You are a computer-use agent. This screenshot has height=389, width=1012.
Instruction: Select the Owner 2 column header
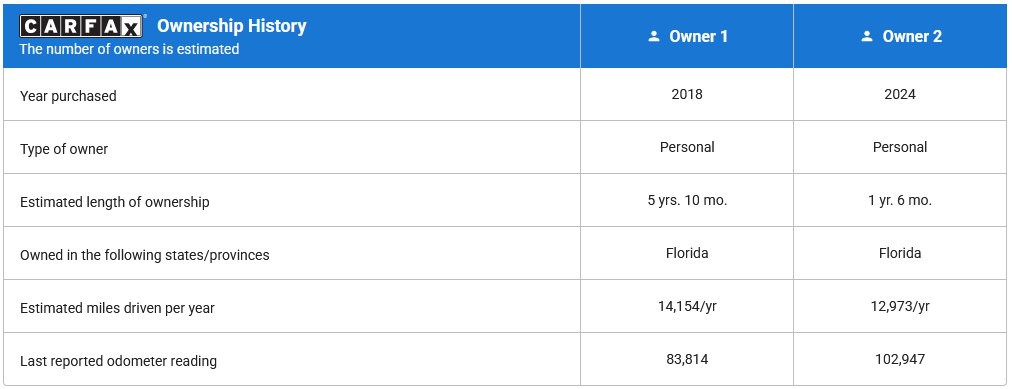click(900, 36)
